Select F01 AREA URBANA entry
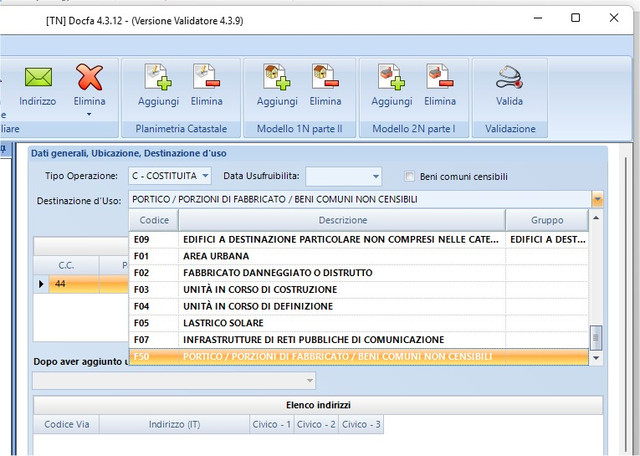 (359, 256)
